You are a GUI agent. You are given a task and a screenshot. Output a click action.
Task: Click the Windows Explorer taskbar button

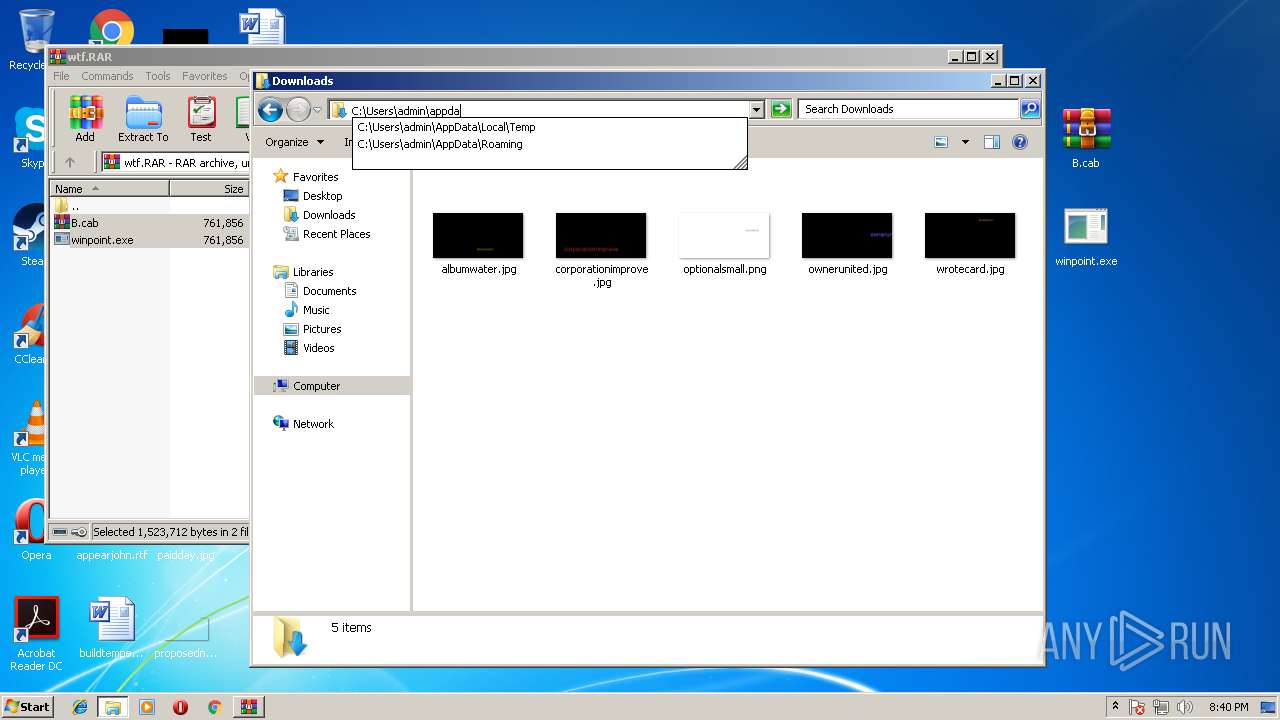click(x=113, y=707)
